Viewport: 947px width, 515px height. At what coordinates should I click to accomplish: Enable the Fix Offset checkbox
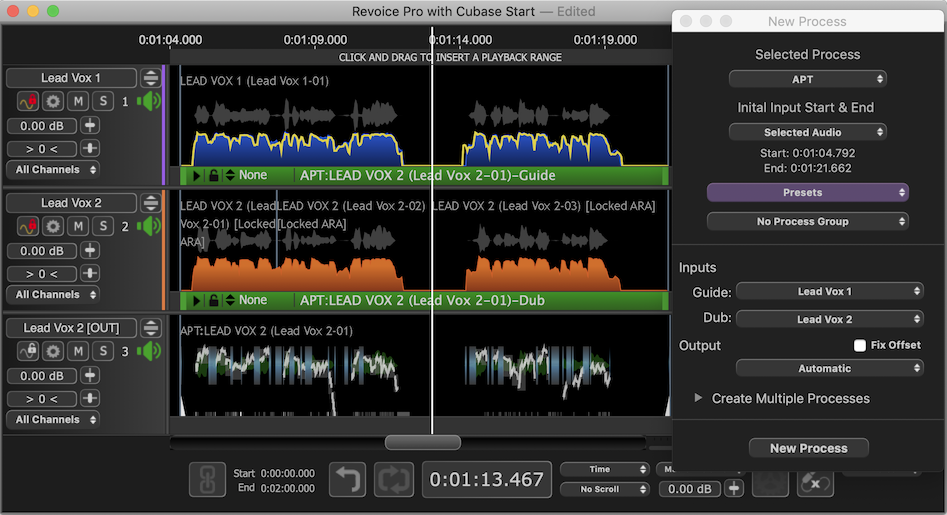click(x=859, y=345)
